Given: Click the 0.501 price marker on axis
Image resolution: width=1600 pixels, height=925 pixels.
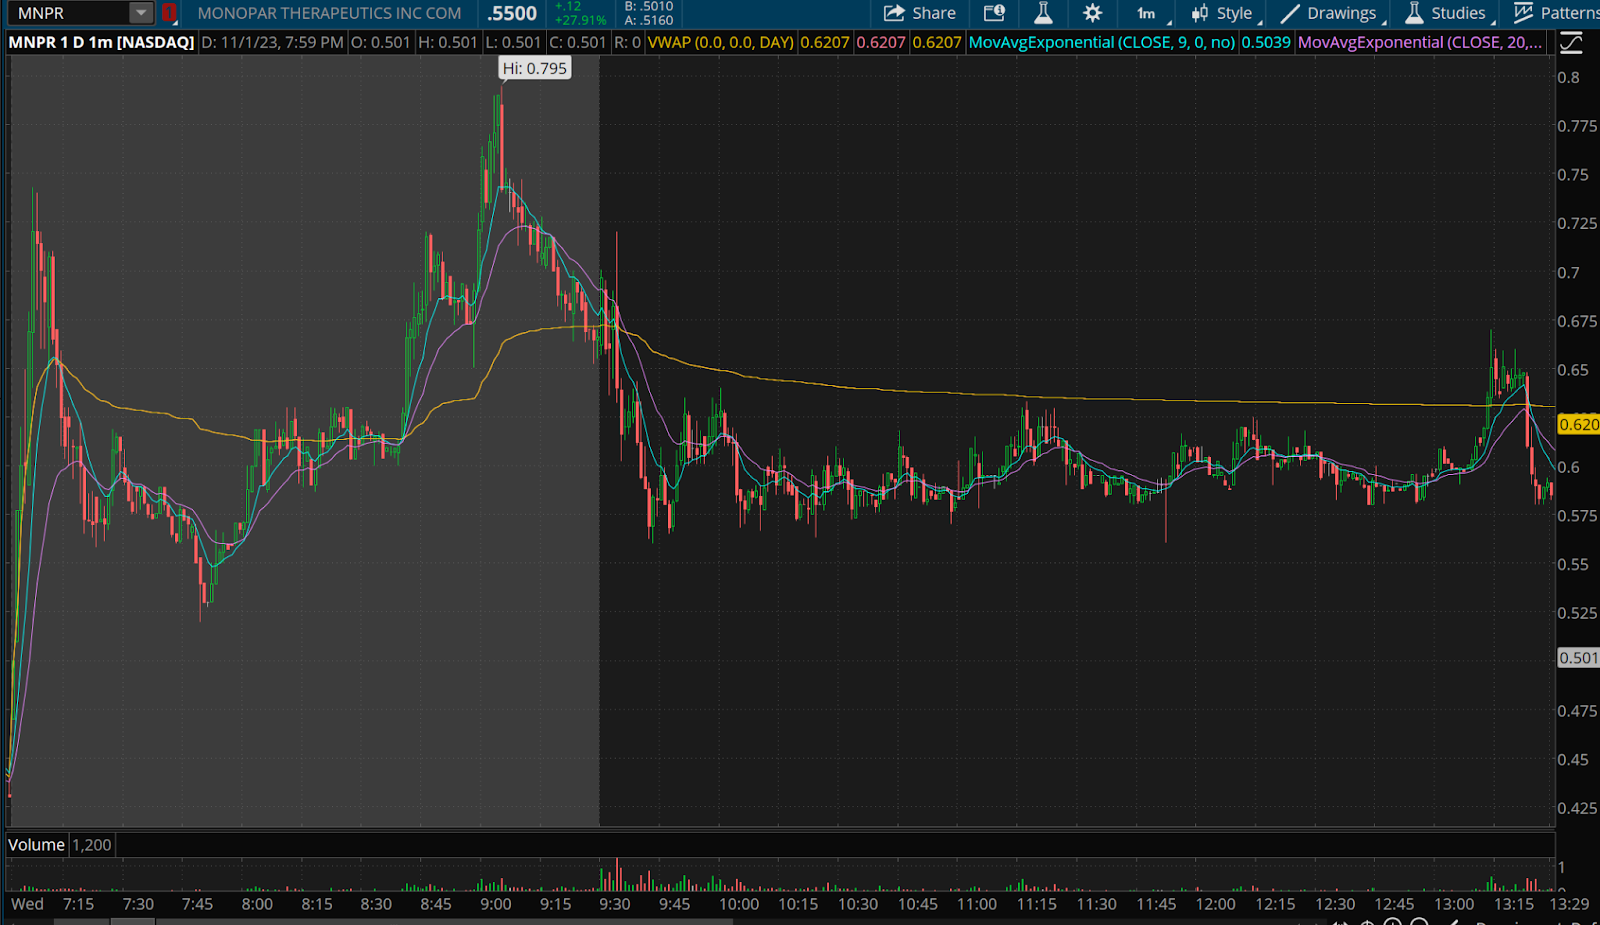Looking at the screenshot, I should 1578,658.
